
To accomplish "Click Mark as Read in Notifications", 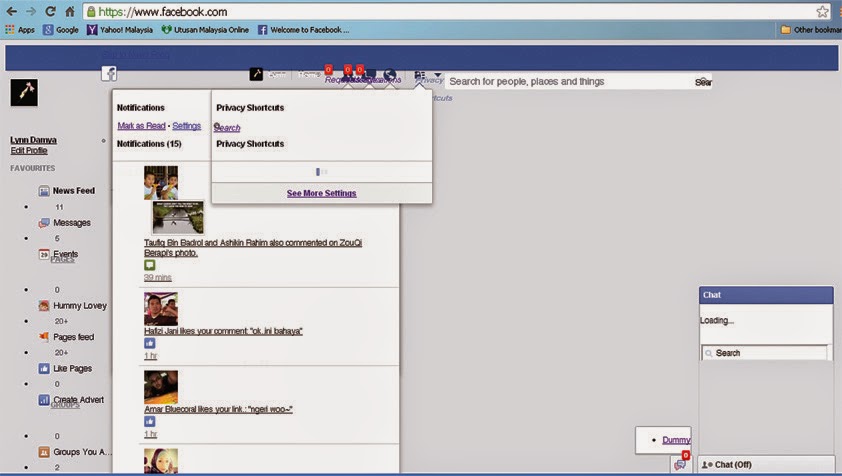I will tap(141, 126).
